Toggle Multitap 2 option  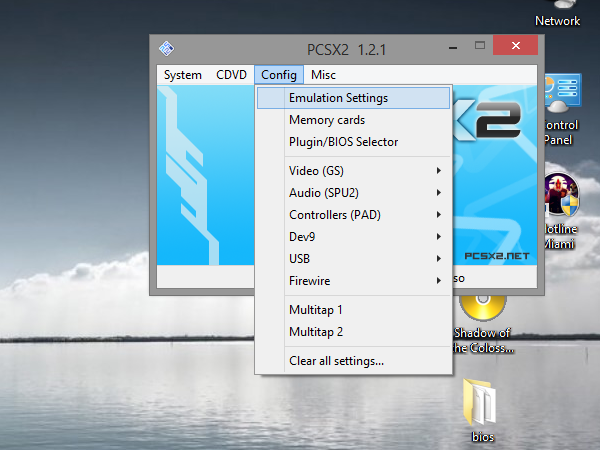(353, 332)
